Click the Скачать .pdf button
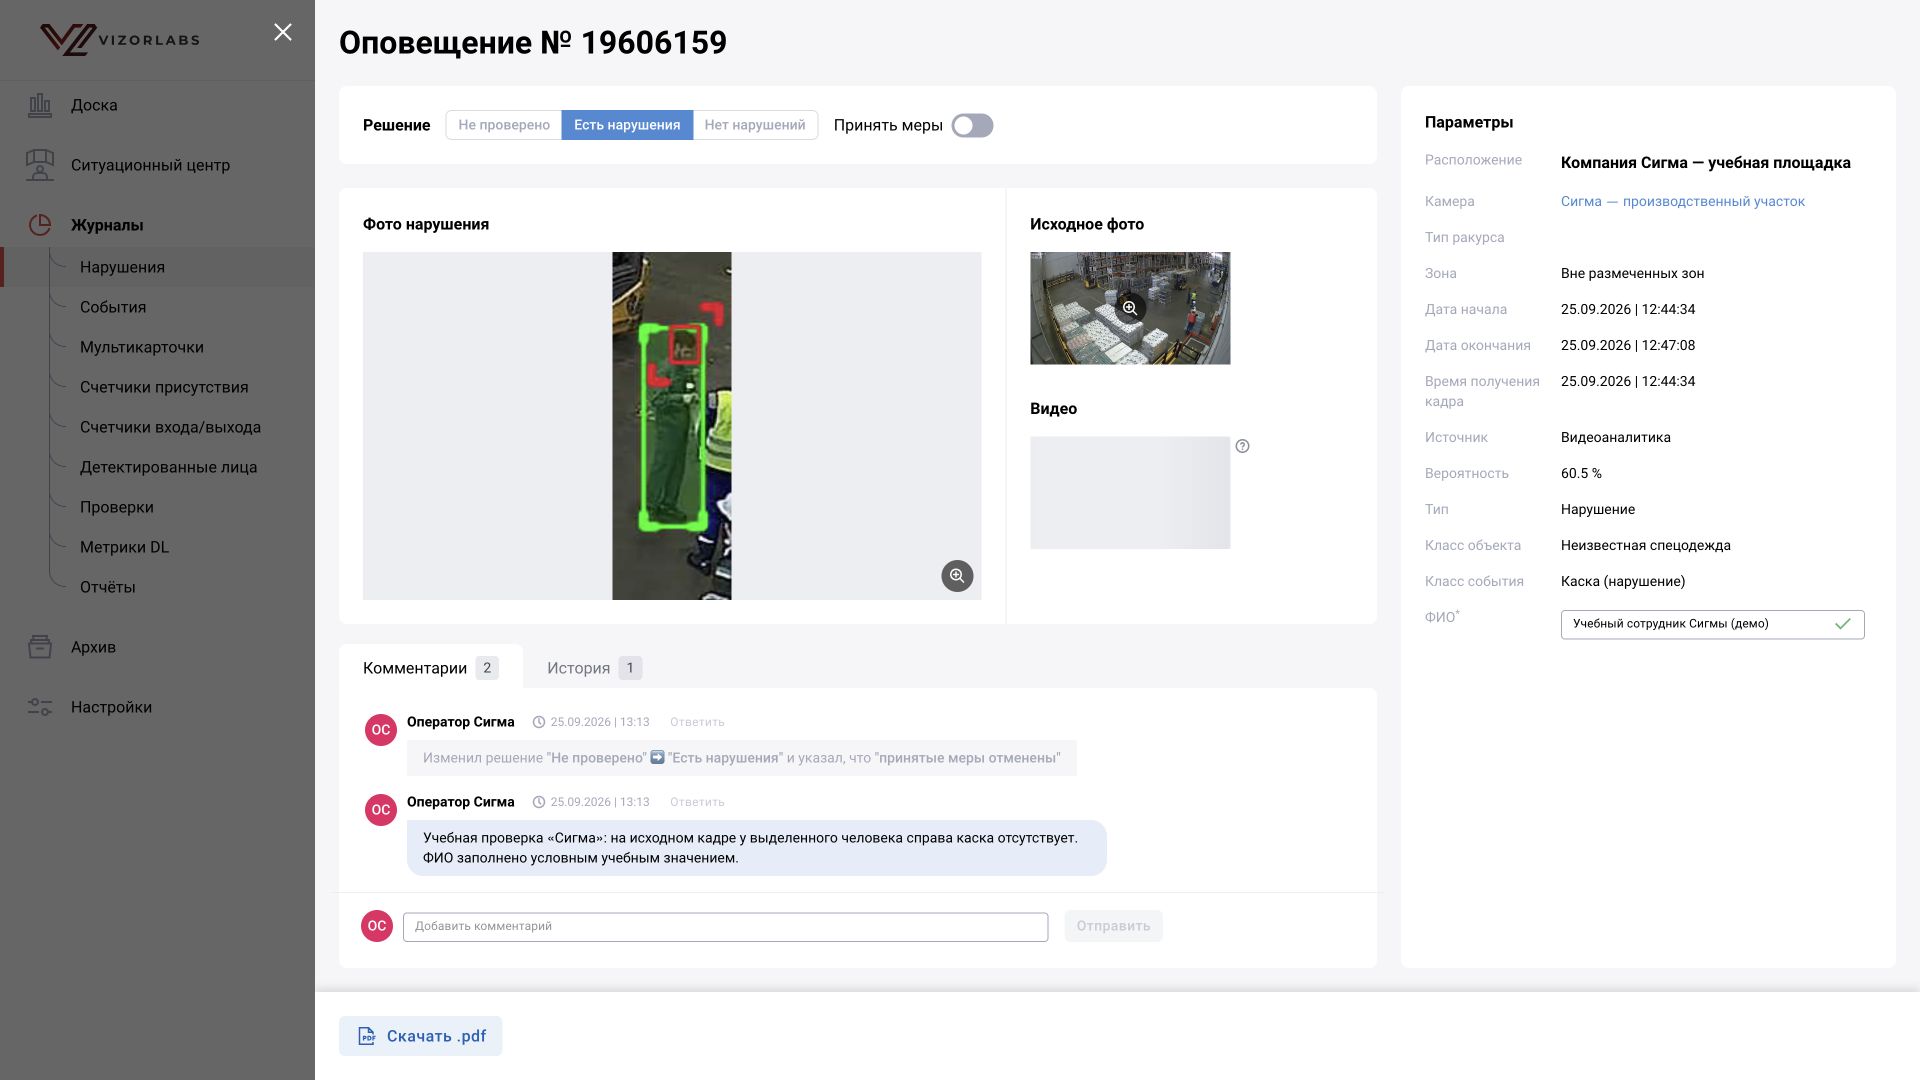This screenshot has width=1920, height=1080. [421, 1036]
